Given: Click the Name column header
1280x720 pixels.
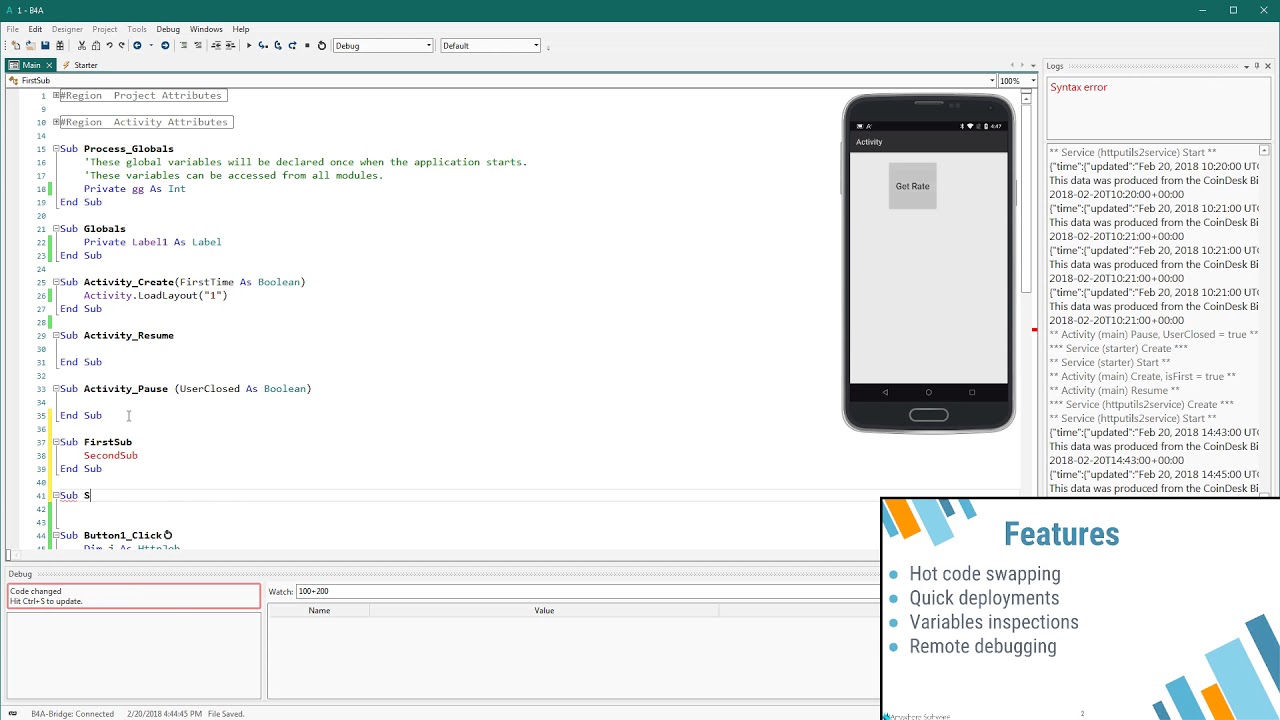Looking at the screenshot, I should (319, 610).
